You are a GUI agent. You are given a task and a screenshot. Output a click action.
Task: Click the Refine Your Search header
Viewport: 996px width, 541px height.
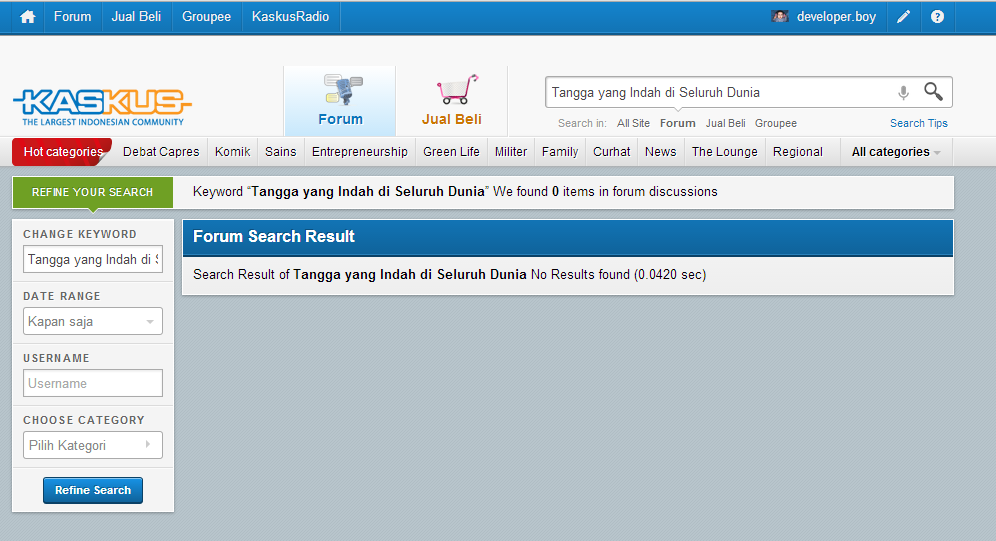tap(93, 192)
